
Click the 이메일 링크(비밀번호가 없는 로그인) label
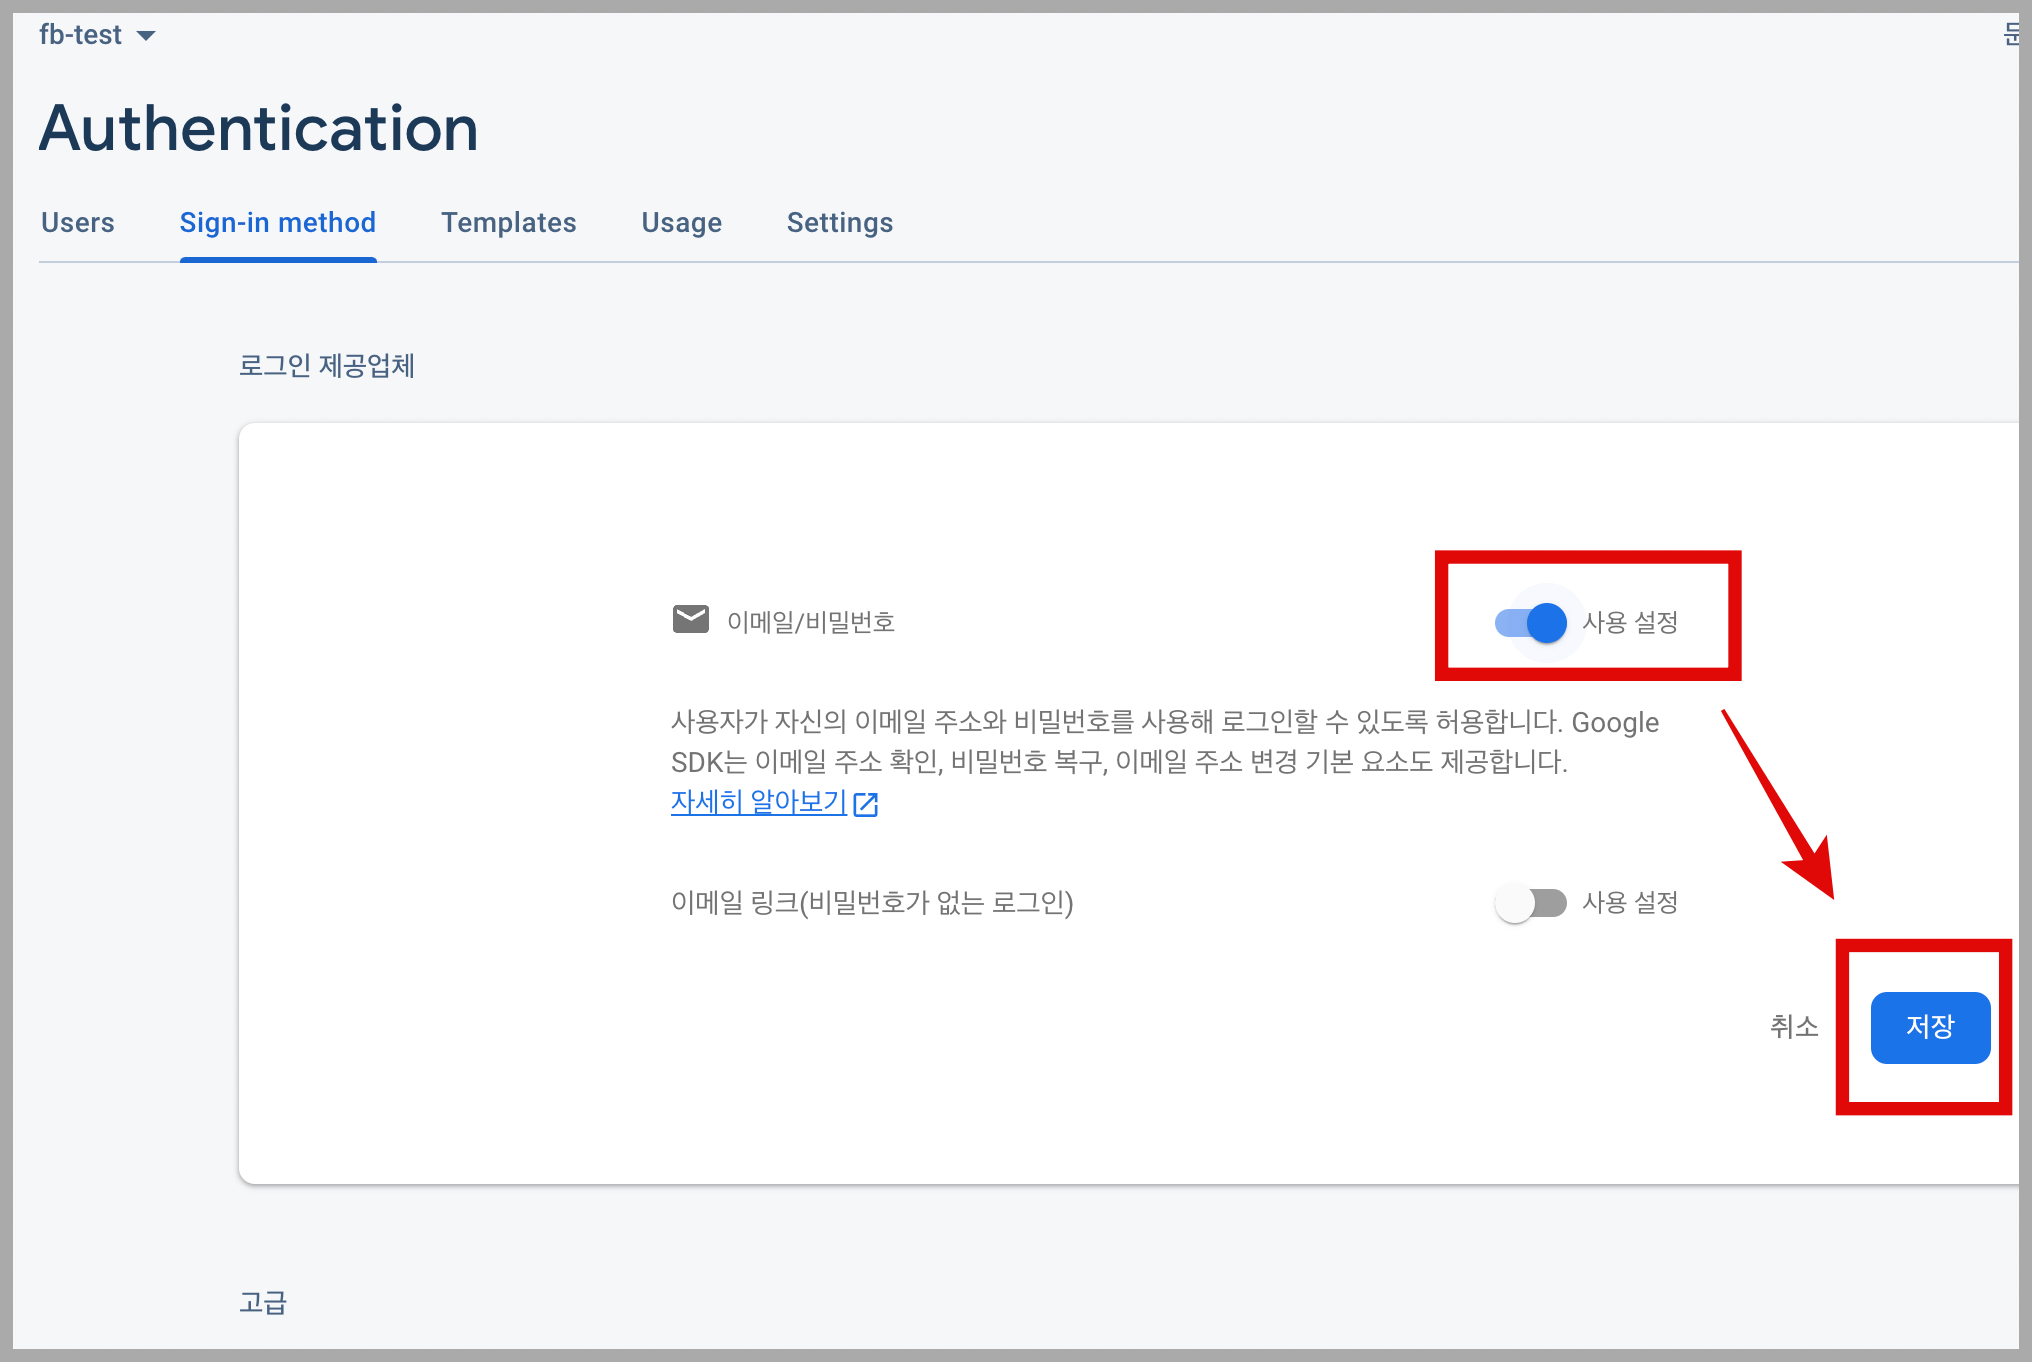872,903
